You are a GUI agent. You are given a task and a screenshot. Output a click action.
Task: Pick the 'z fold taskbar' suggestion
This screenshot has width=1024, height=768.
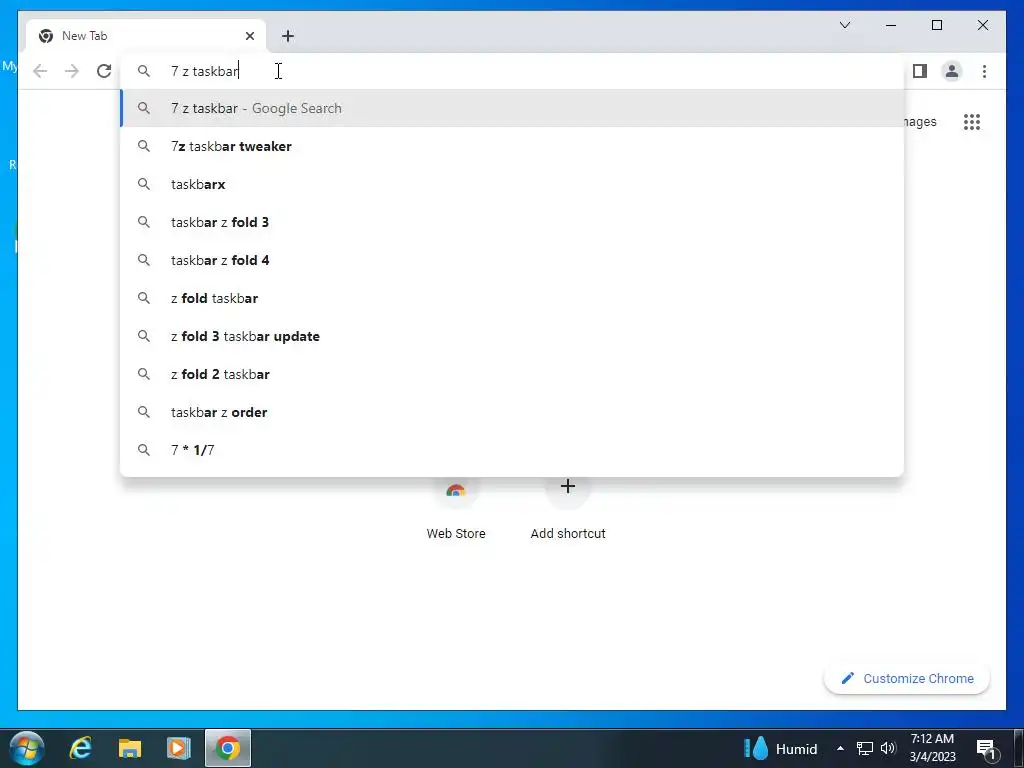pos(512,298)
